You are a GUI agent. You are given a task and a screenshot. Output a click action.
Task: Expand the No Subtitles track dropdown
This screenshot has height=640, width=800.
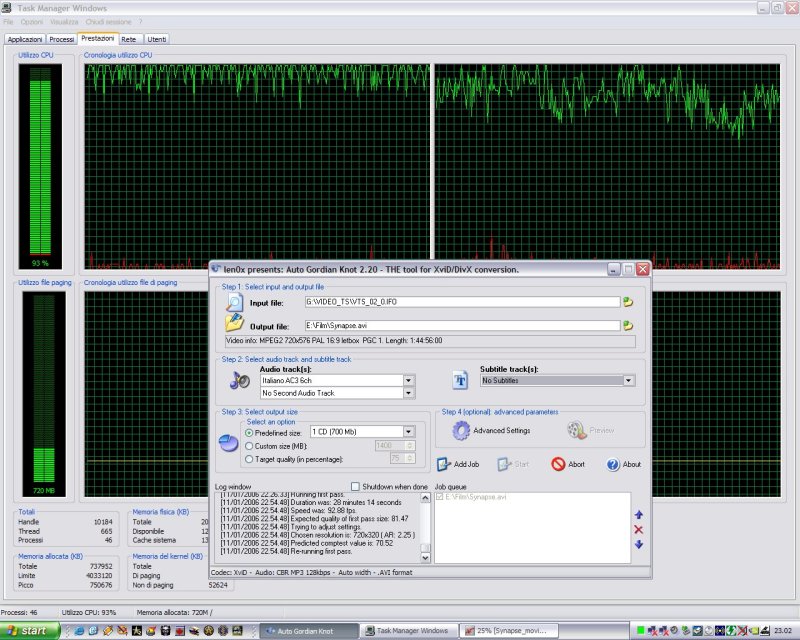[629, 381]
